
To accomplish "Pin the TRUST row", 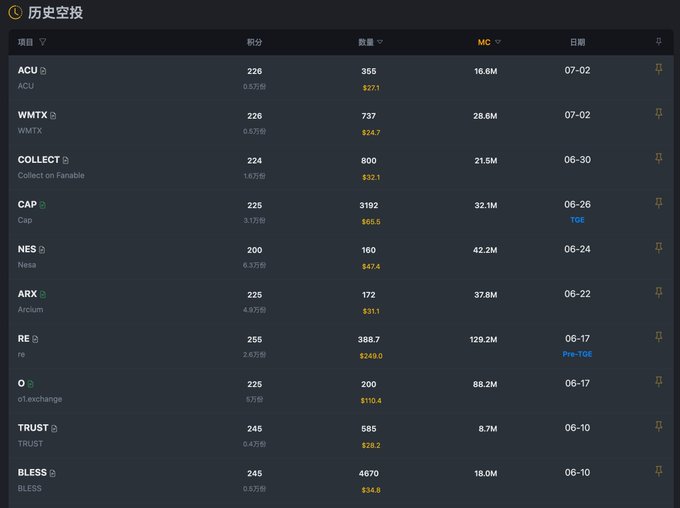I will (658, 426).
